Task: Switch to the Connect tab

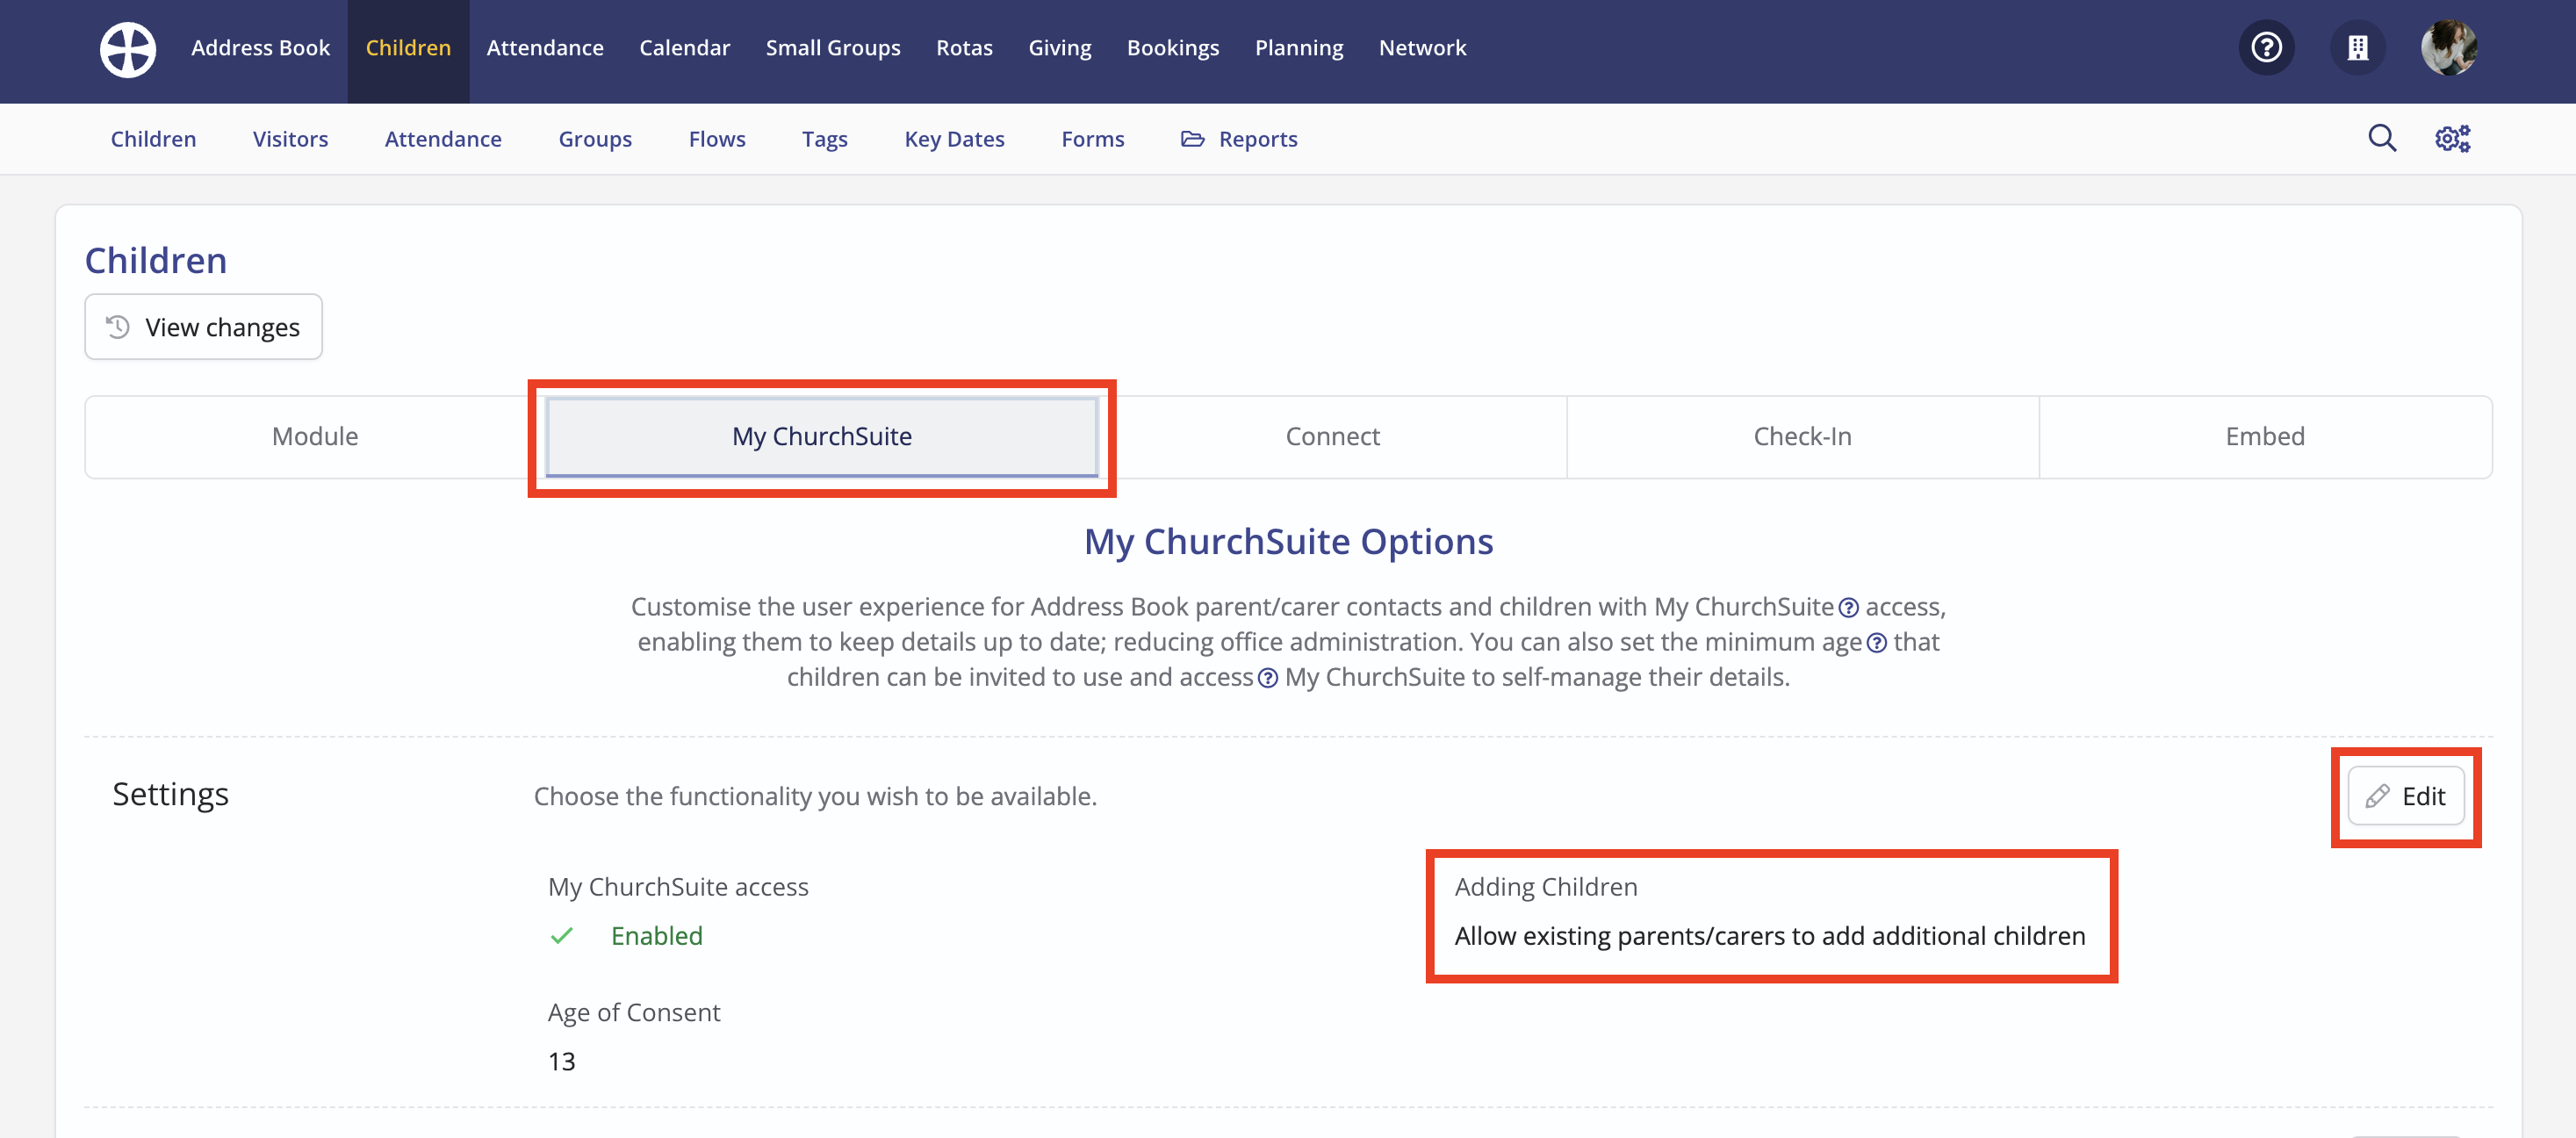Action: [x=1332, y=437]
